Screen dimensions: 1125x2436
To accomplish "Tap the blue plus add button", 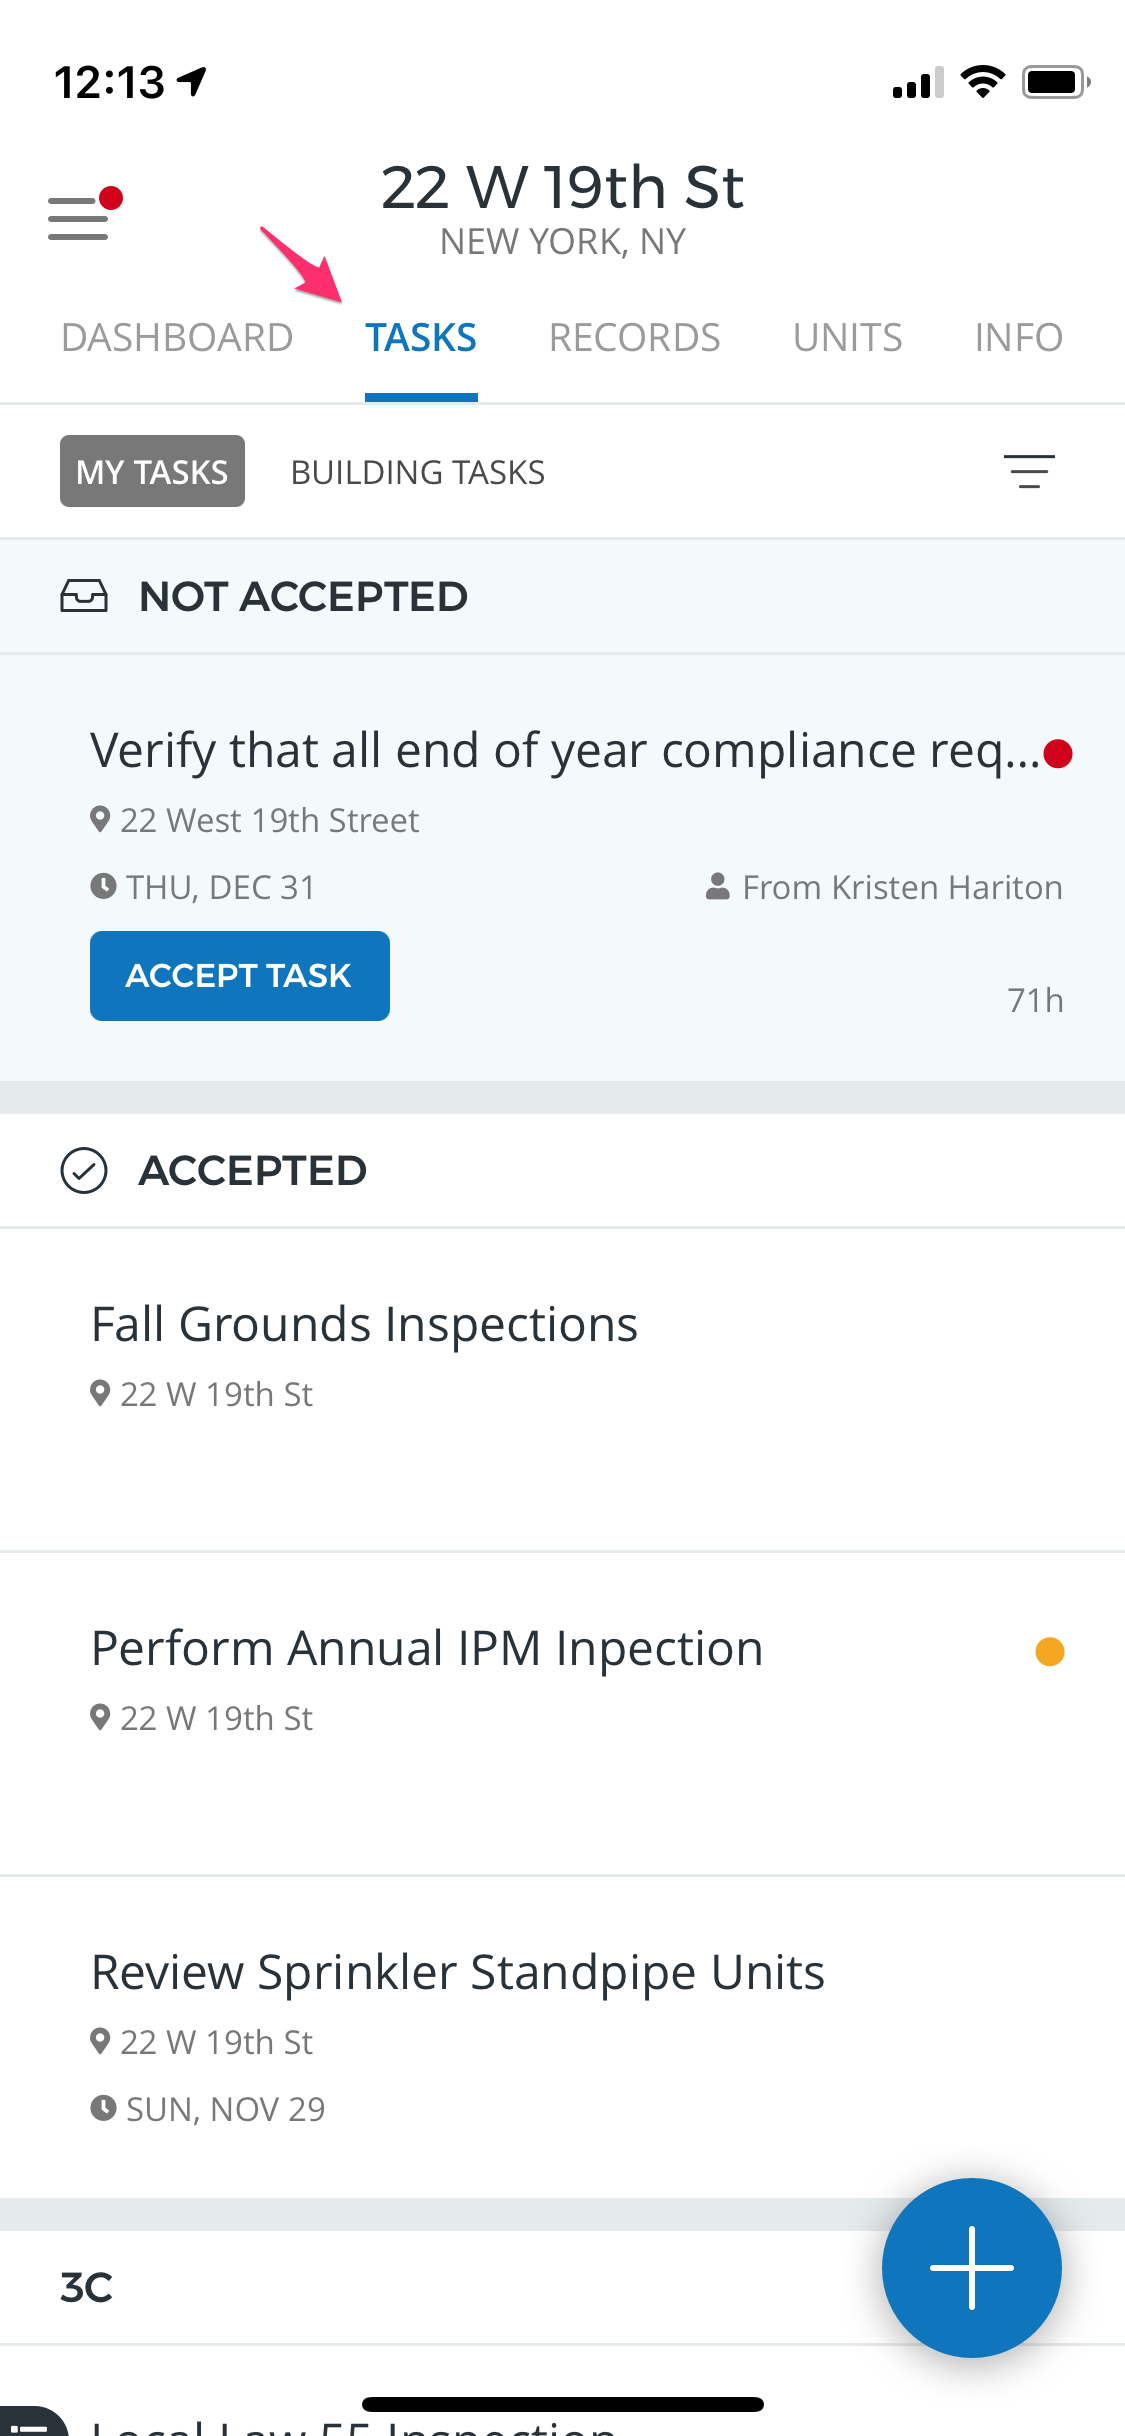I will tap(971, 2267).
